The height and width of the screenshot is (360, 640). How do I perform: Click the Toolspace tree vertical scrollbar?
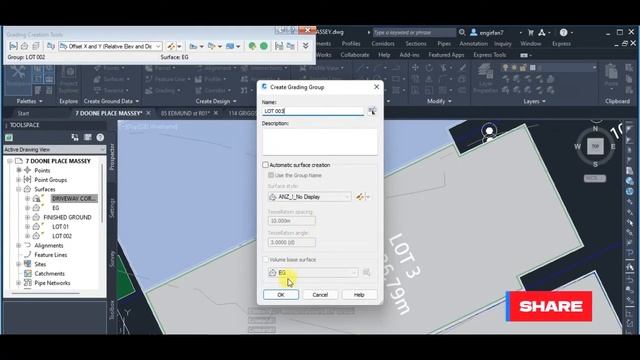tap(102, 193)
